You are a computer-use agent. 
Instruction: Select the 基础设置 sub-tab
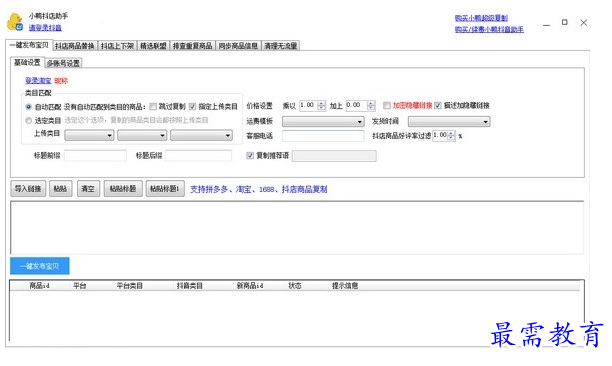27,62
